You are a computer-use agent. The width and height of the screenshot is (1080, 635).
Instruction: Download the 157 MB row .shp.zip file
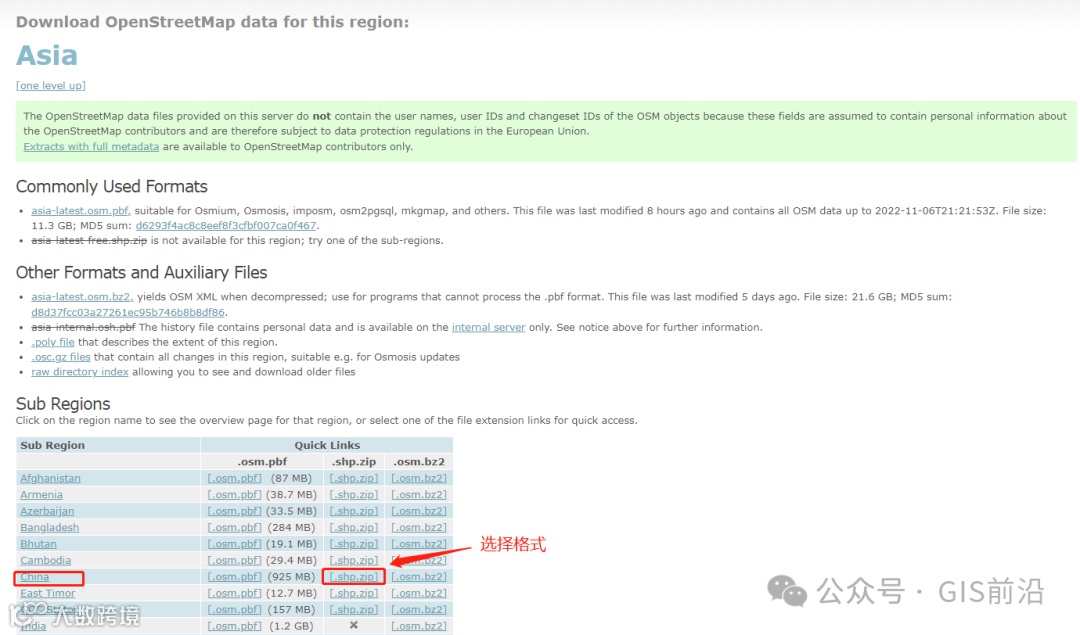(x=354, y=610)
